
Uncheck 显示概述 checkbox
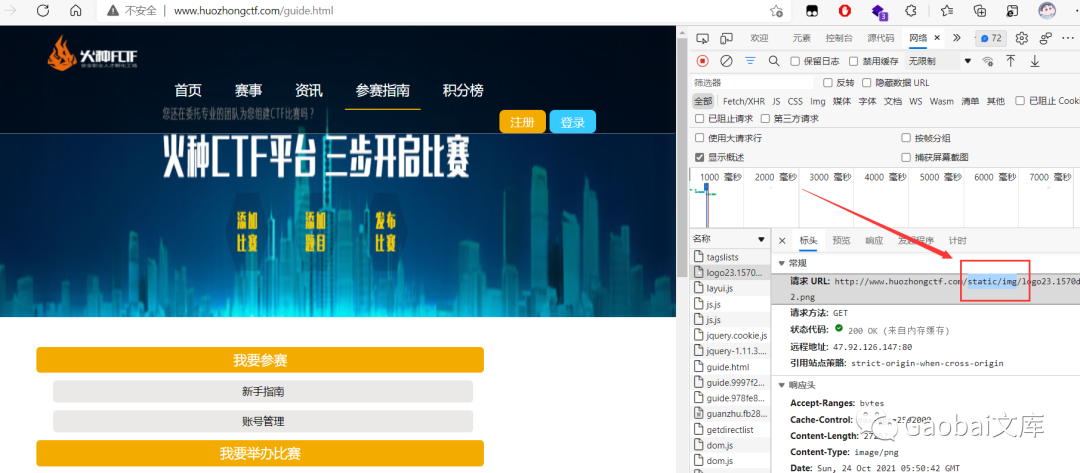pos(700,157)
